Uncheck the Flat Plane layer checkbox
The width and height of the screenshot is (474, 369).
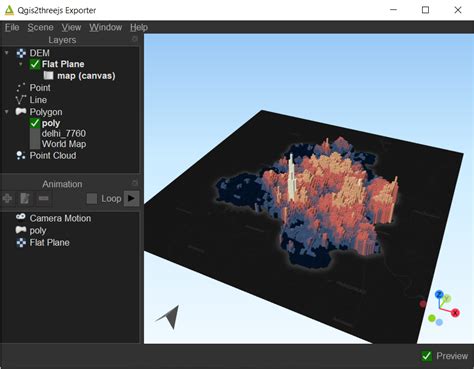click(x=35, y=64)
